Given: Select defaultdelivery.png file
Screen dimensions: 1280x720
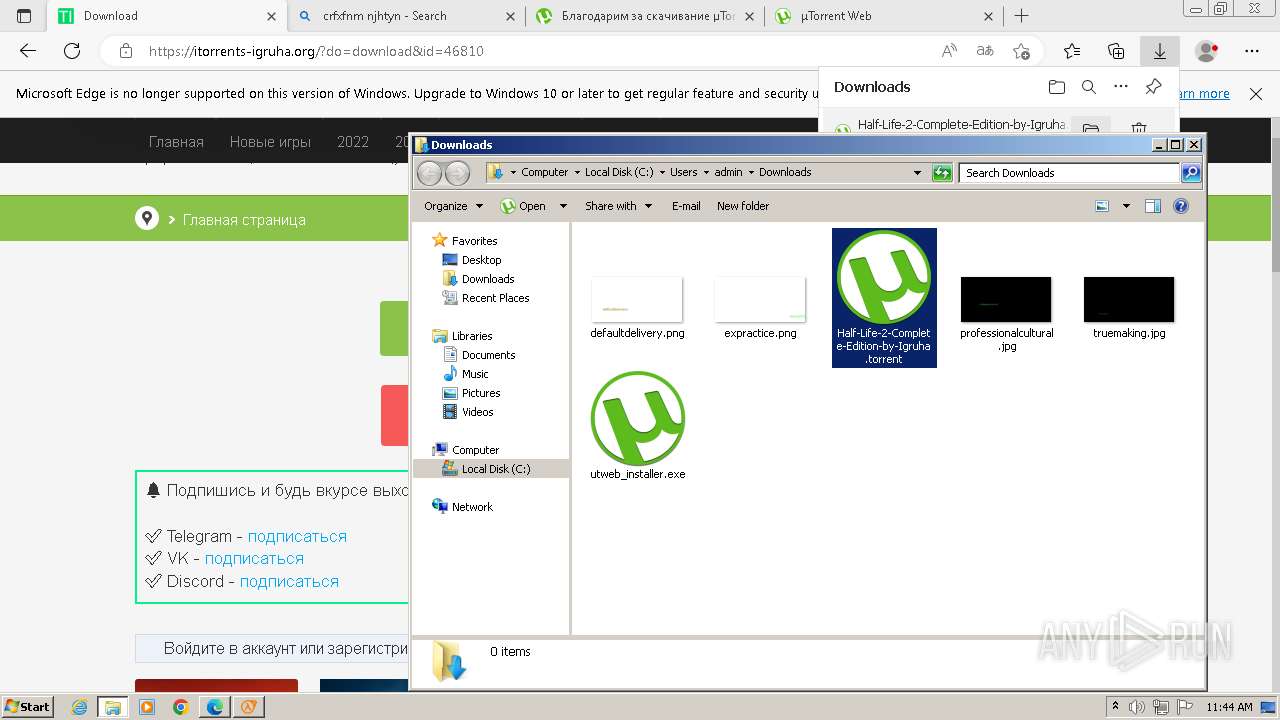Looking at the screenshot, I should pos(637,307).
